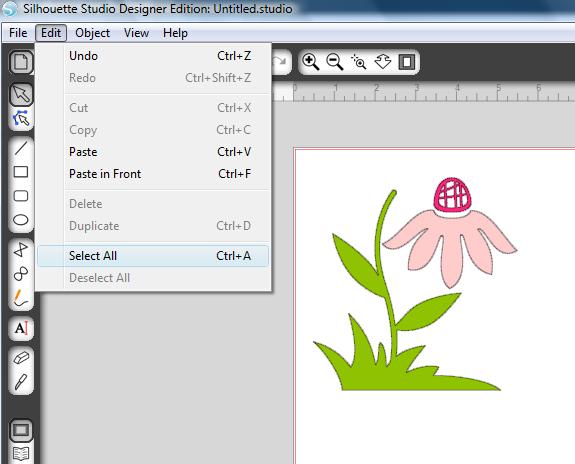
Task: Click the Zoom Out magnifier
Action: [x=335, y=62]
